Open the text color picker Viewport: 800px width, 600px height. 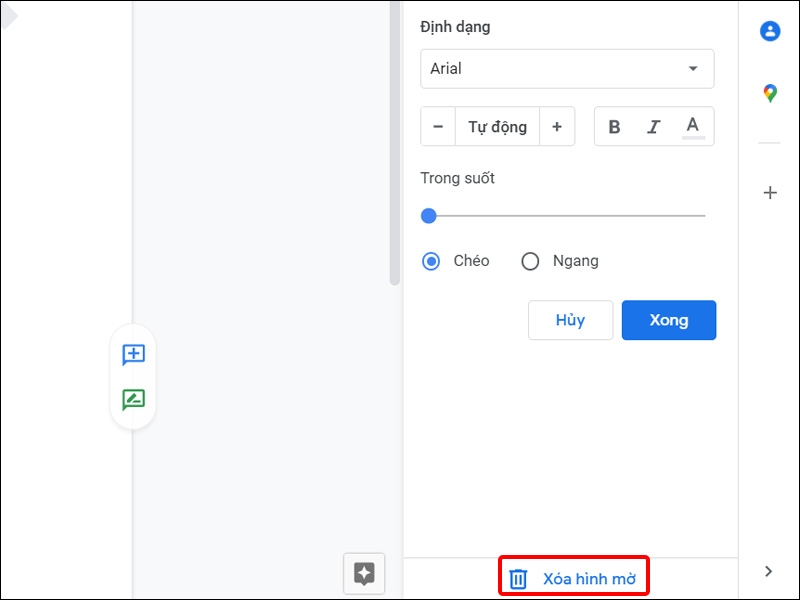click(692, 127)
